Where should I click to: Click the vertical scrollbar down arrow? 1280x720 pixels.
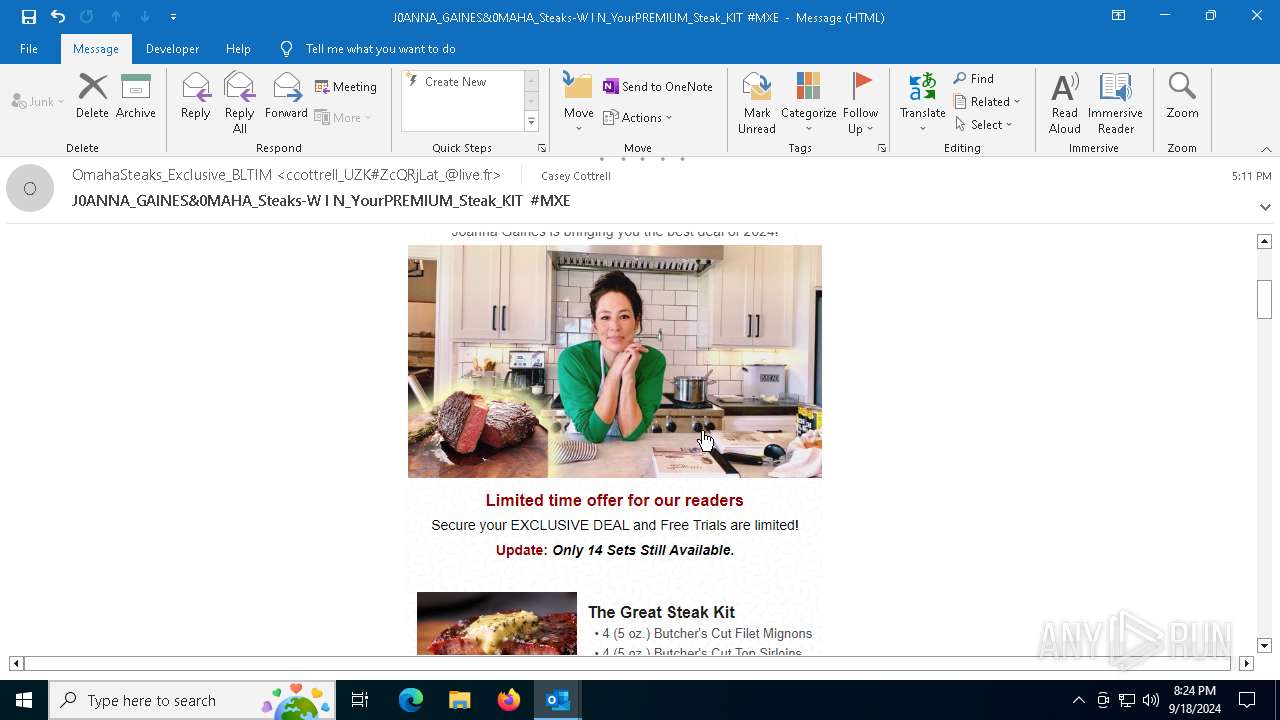point(1264,646)
